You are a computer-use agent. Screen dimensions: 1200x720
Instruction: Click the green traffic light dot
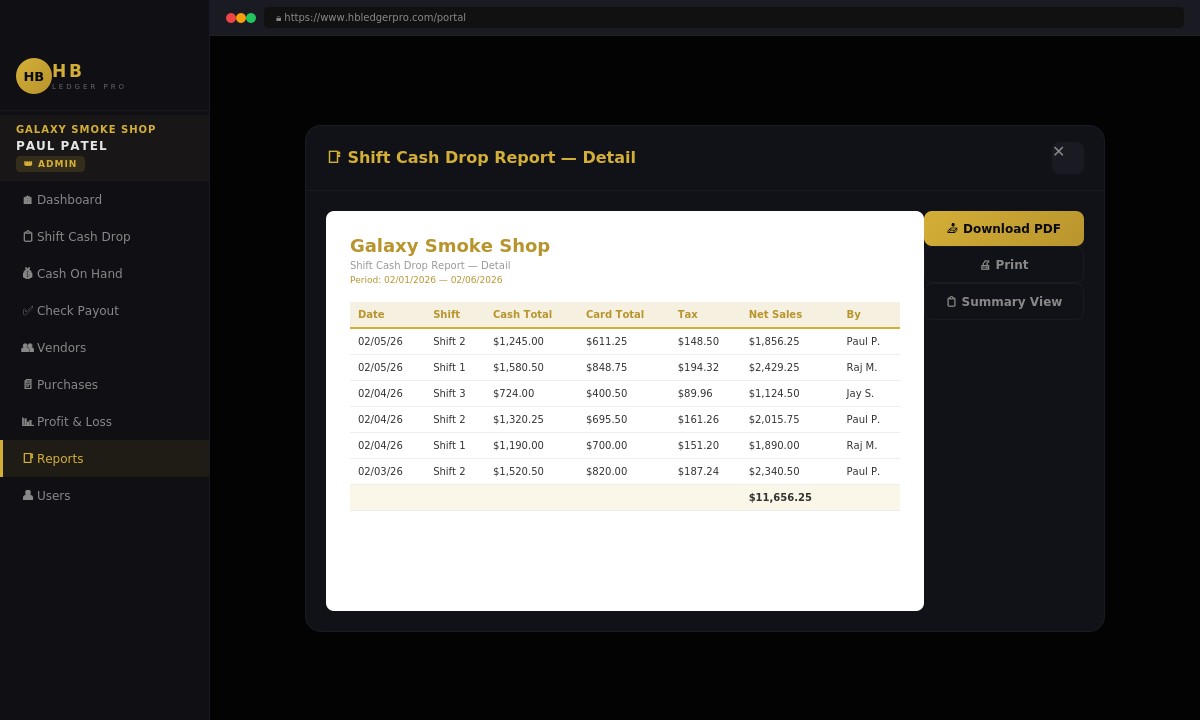point(249,17)
